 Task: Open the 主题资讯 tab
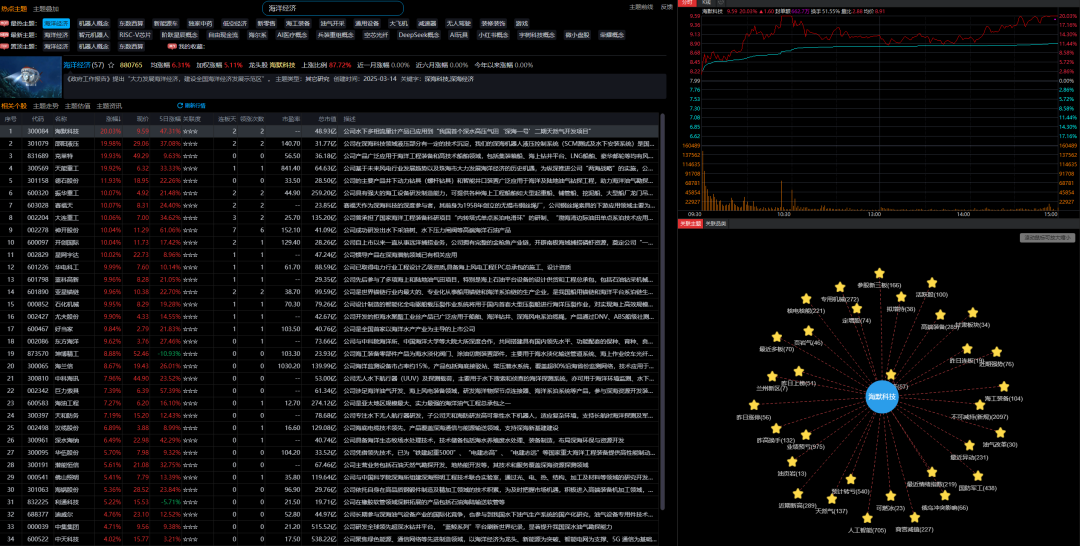[109, 106]
